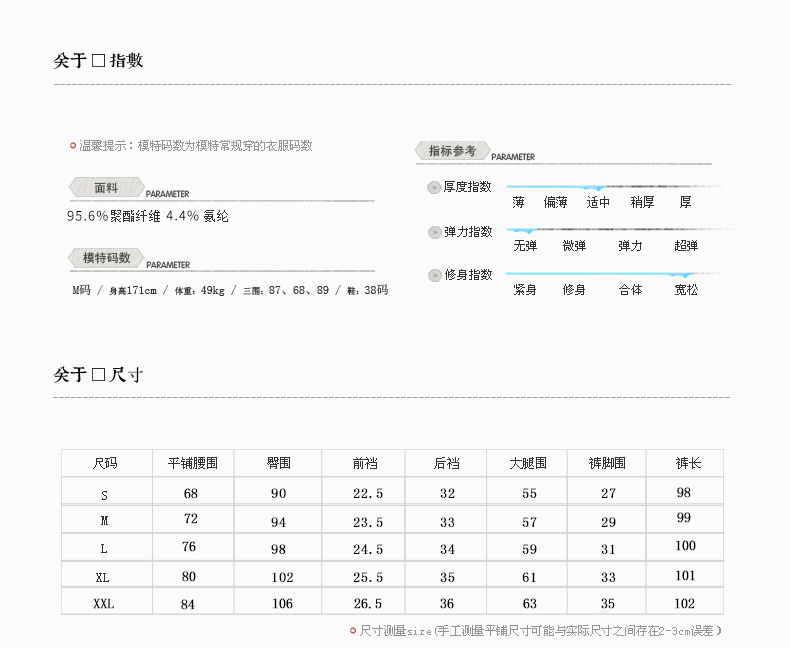
Task: Select thickness option 厚
Action: pyautogui.click(x=685, y=203)
